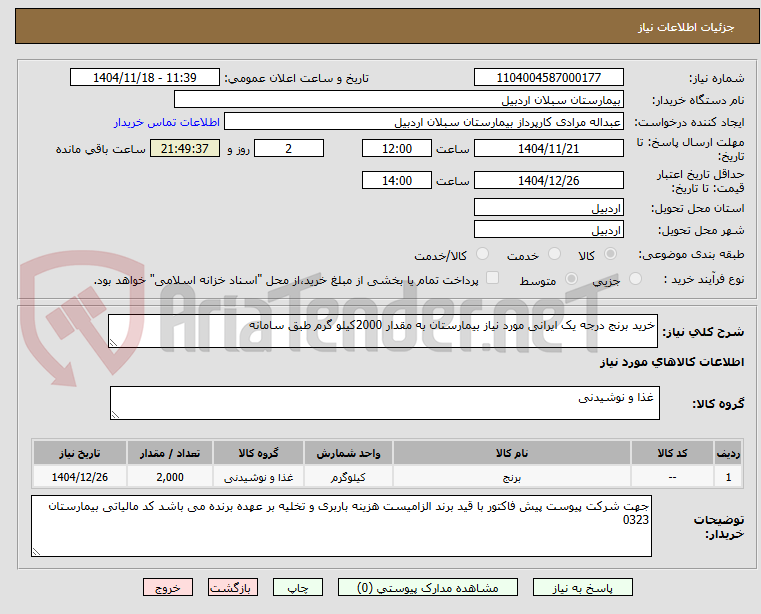Click the استان محل تحویل field

point(548,207)
